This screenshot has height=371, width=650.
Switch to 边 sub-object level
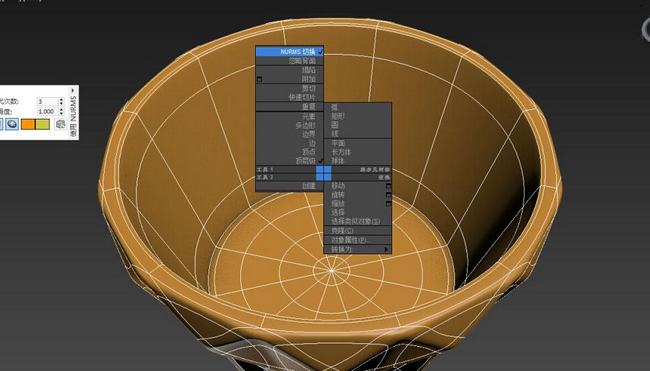[289, 143]
